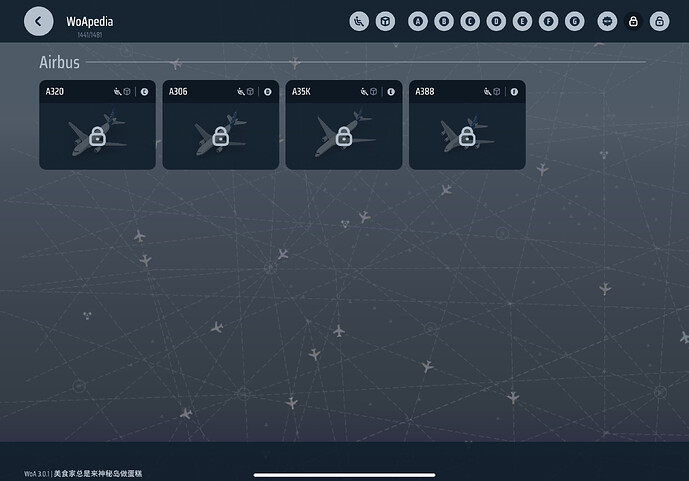
Task: Open the locked A35K card
Action: point(344,125)
